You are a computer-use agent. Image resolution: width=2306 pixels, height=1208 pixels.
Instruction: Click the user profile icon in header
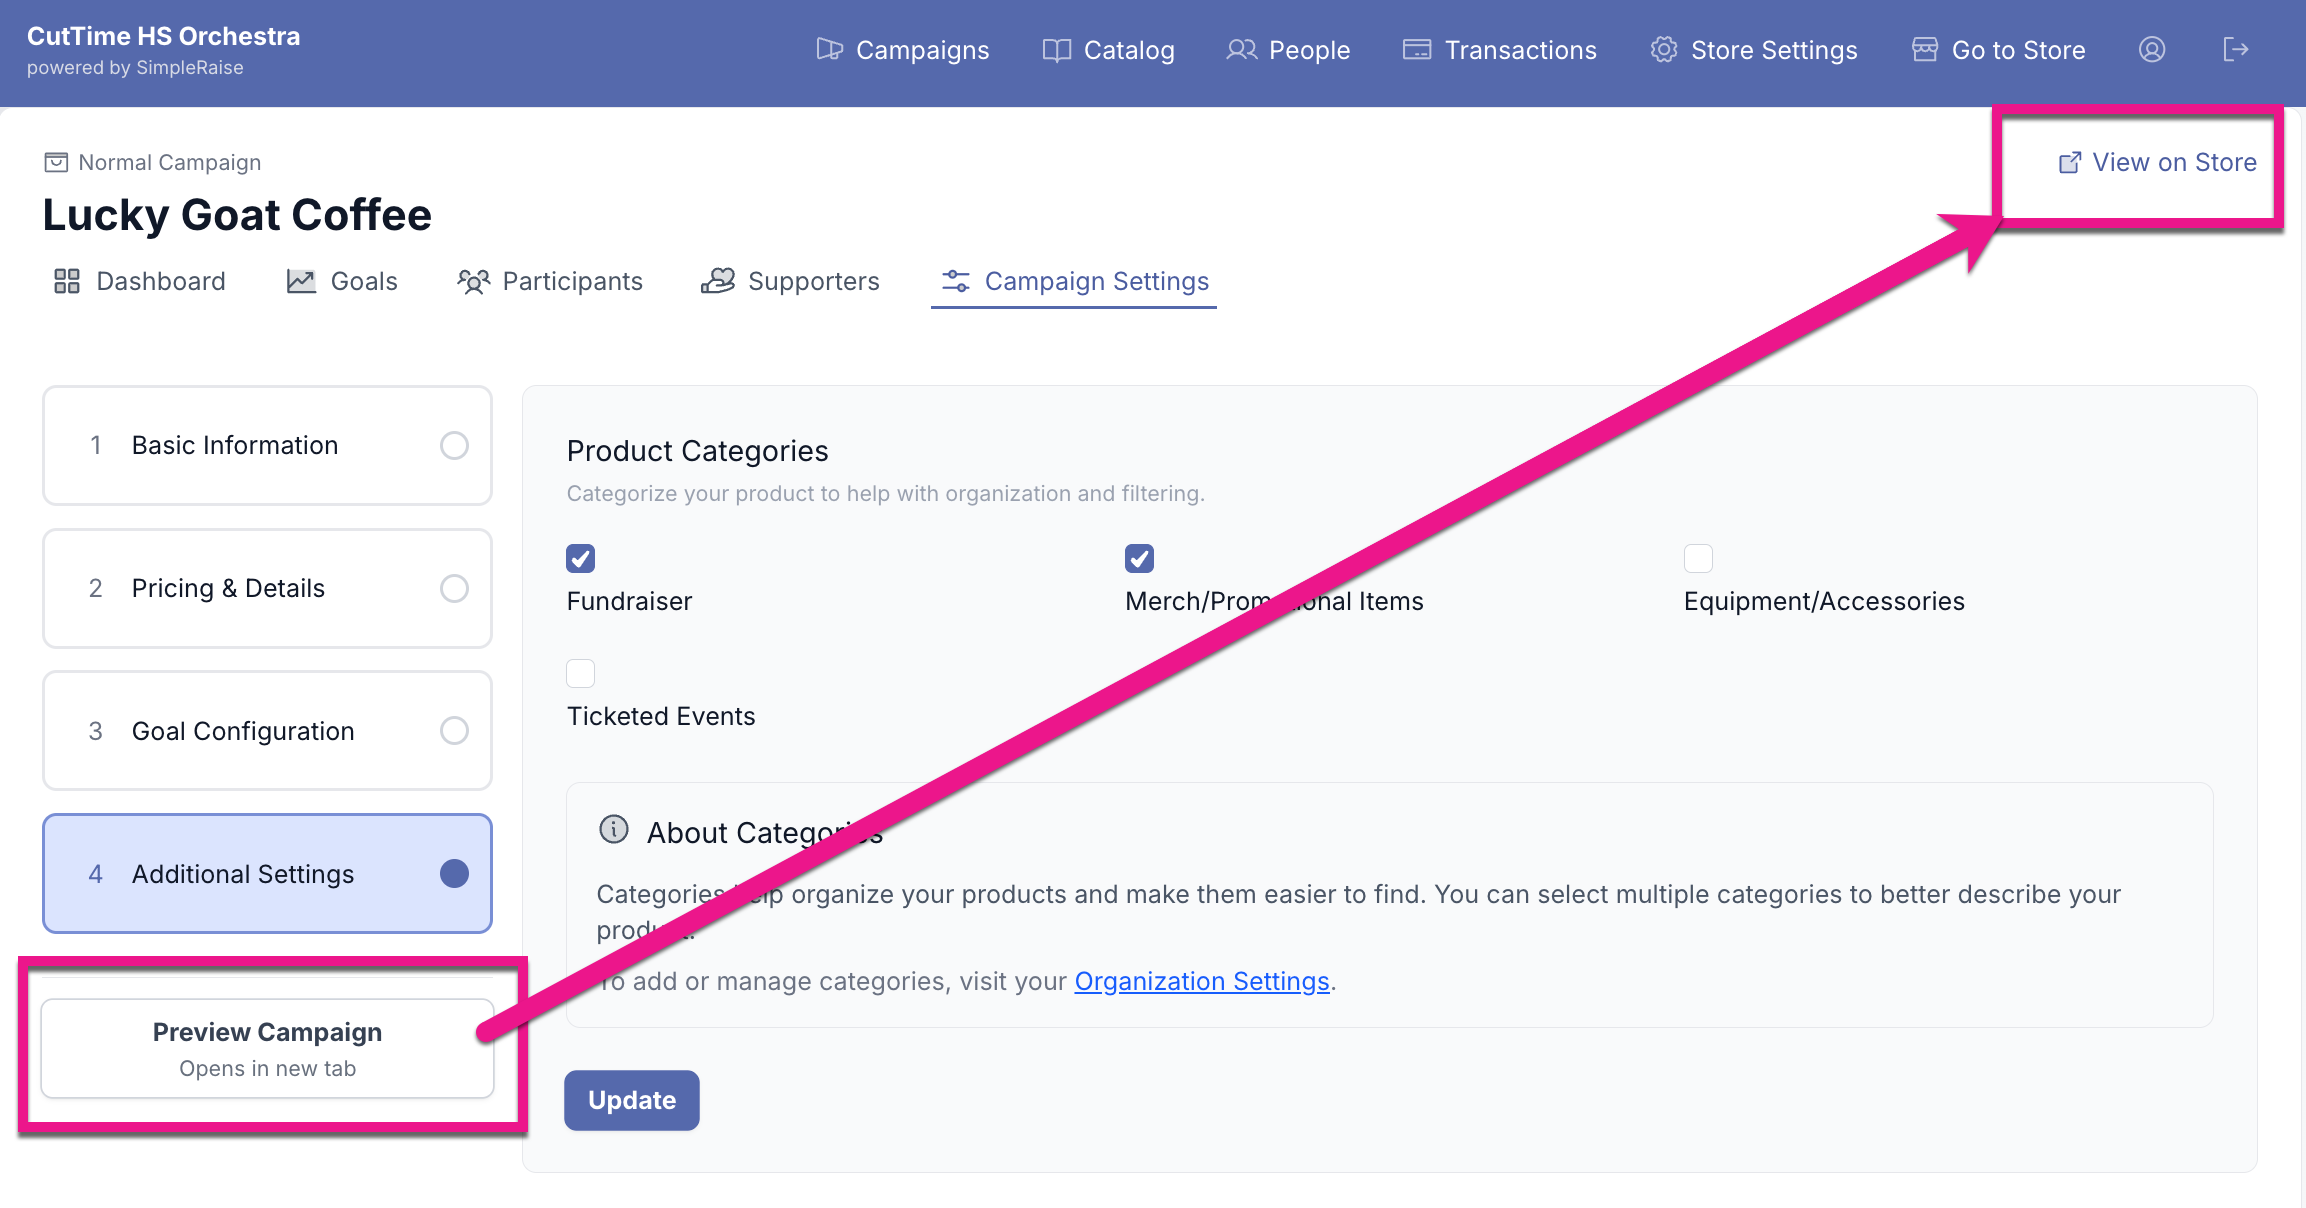coord(2151,50)
